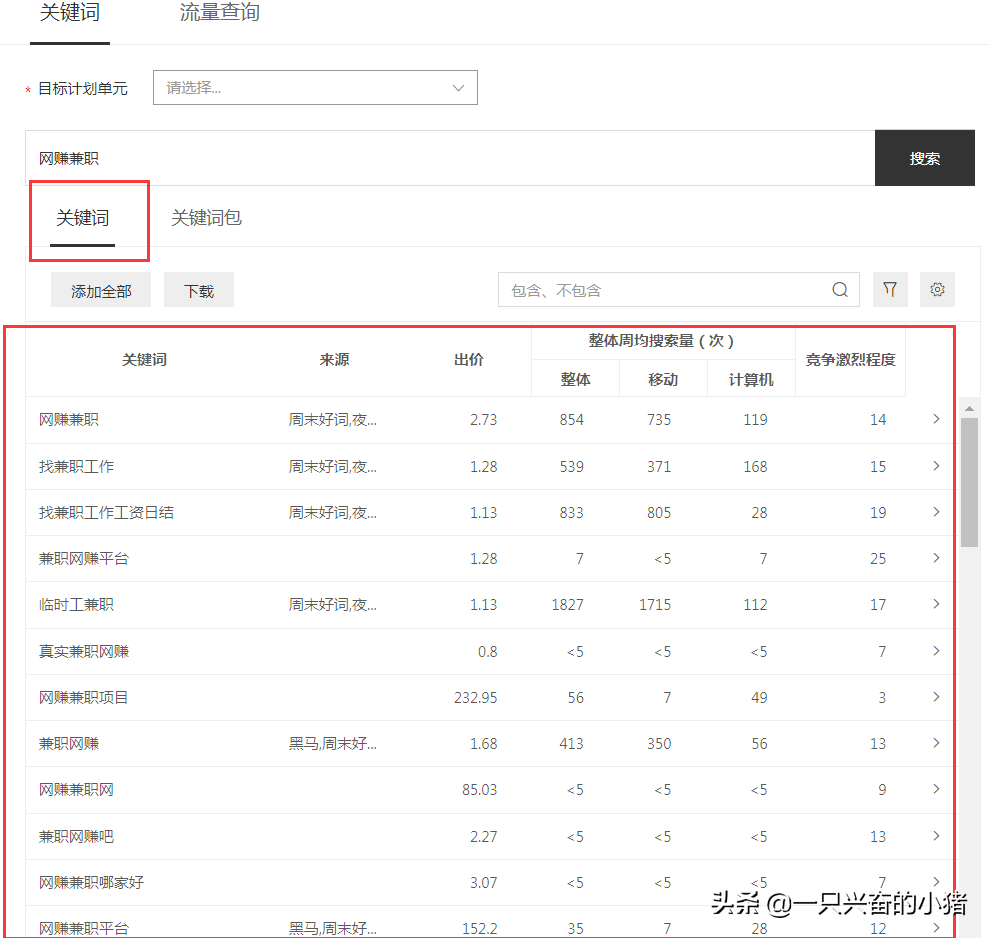Expand row arrow for 网赚兼职

click(936, 419)
